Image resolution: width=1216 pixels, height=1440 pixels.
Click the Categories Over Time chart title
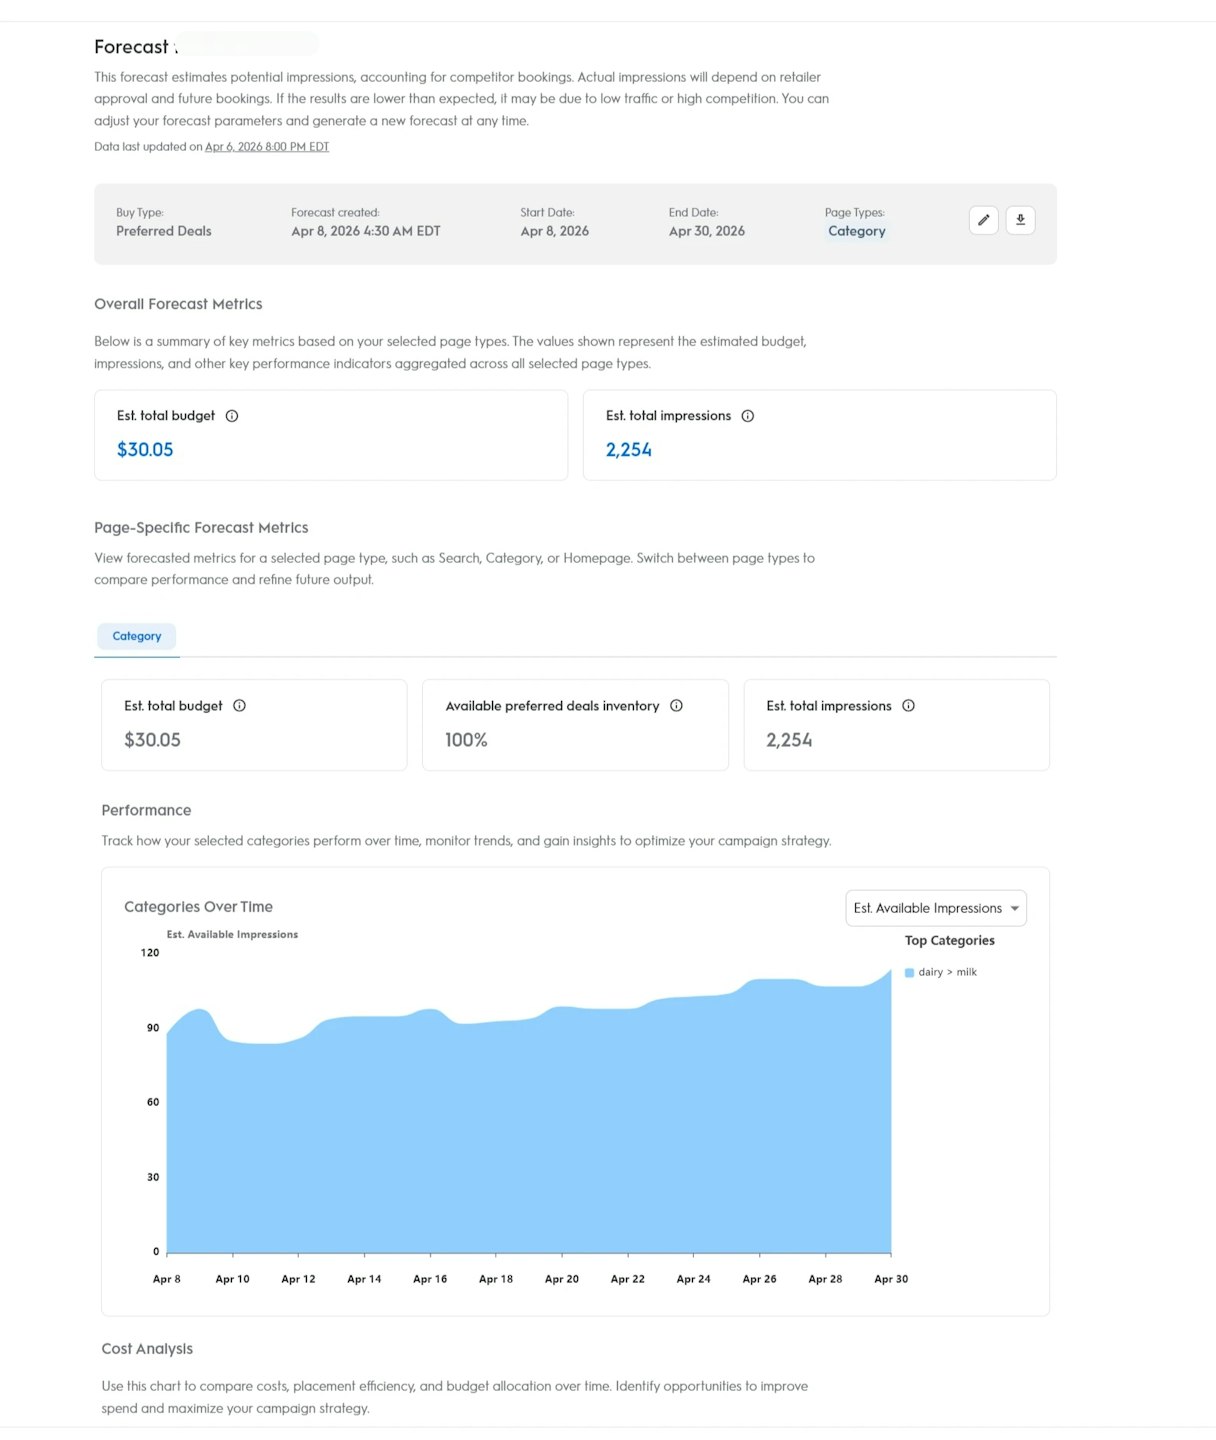(198, 907)
